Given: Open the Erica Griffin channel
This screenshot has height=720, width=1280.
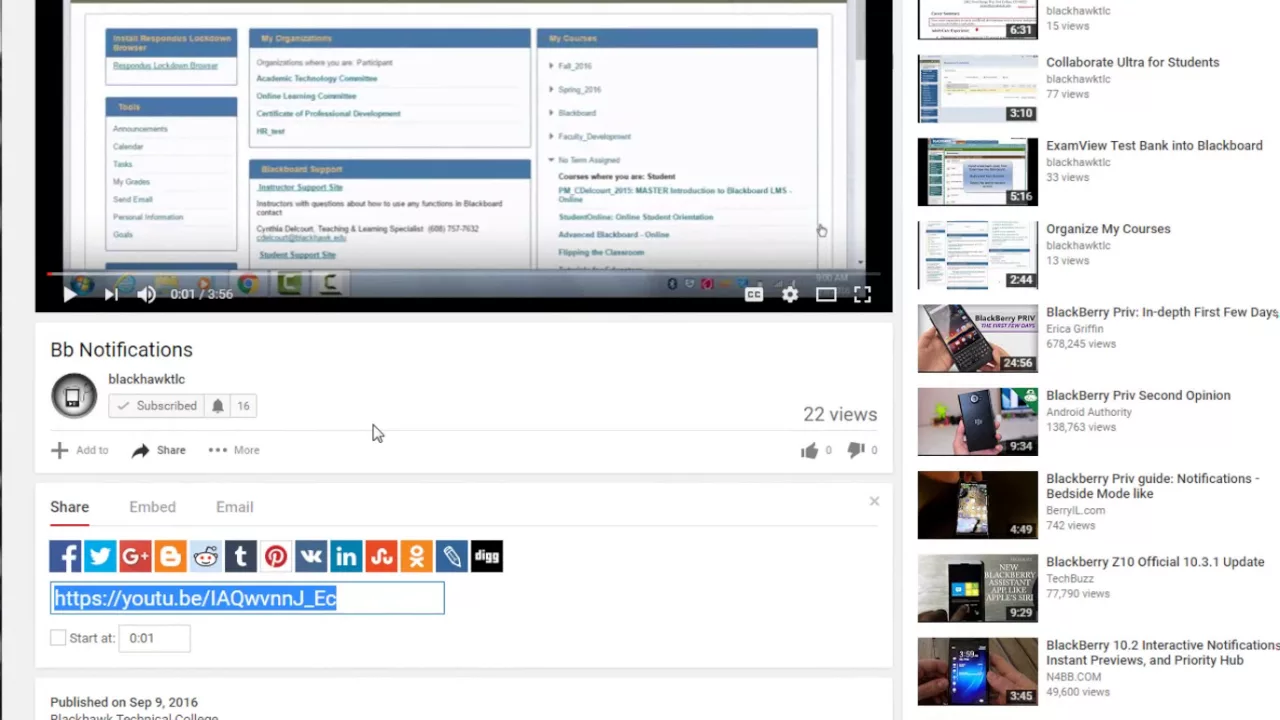Looking at the screenshot, I should point(1075,328).
